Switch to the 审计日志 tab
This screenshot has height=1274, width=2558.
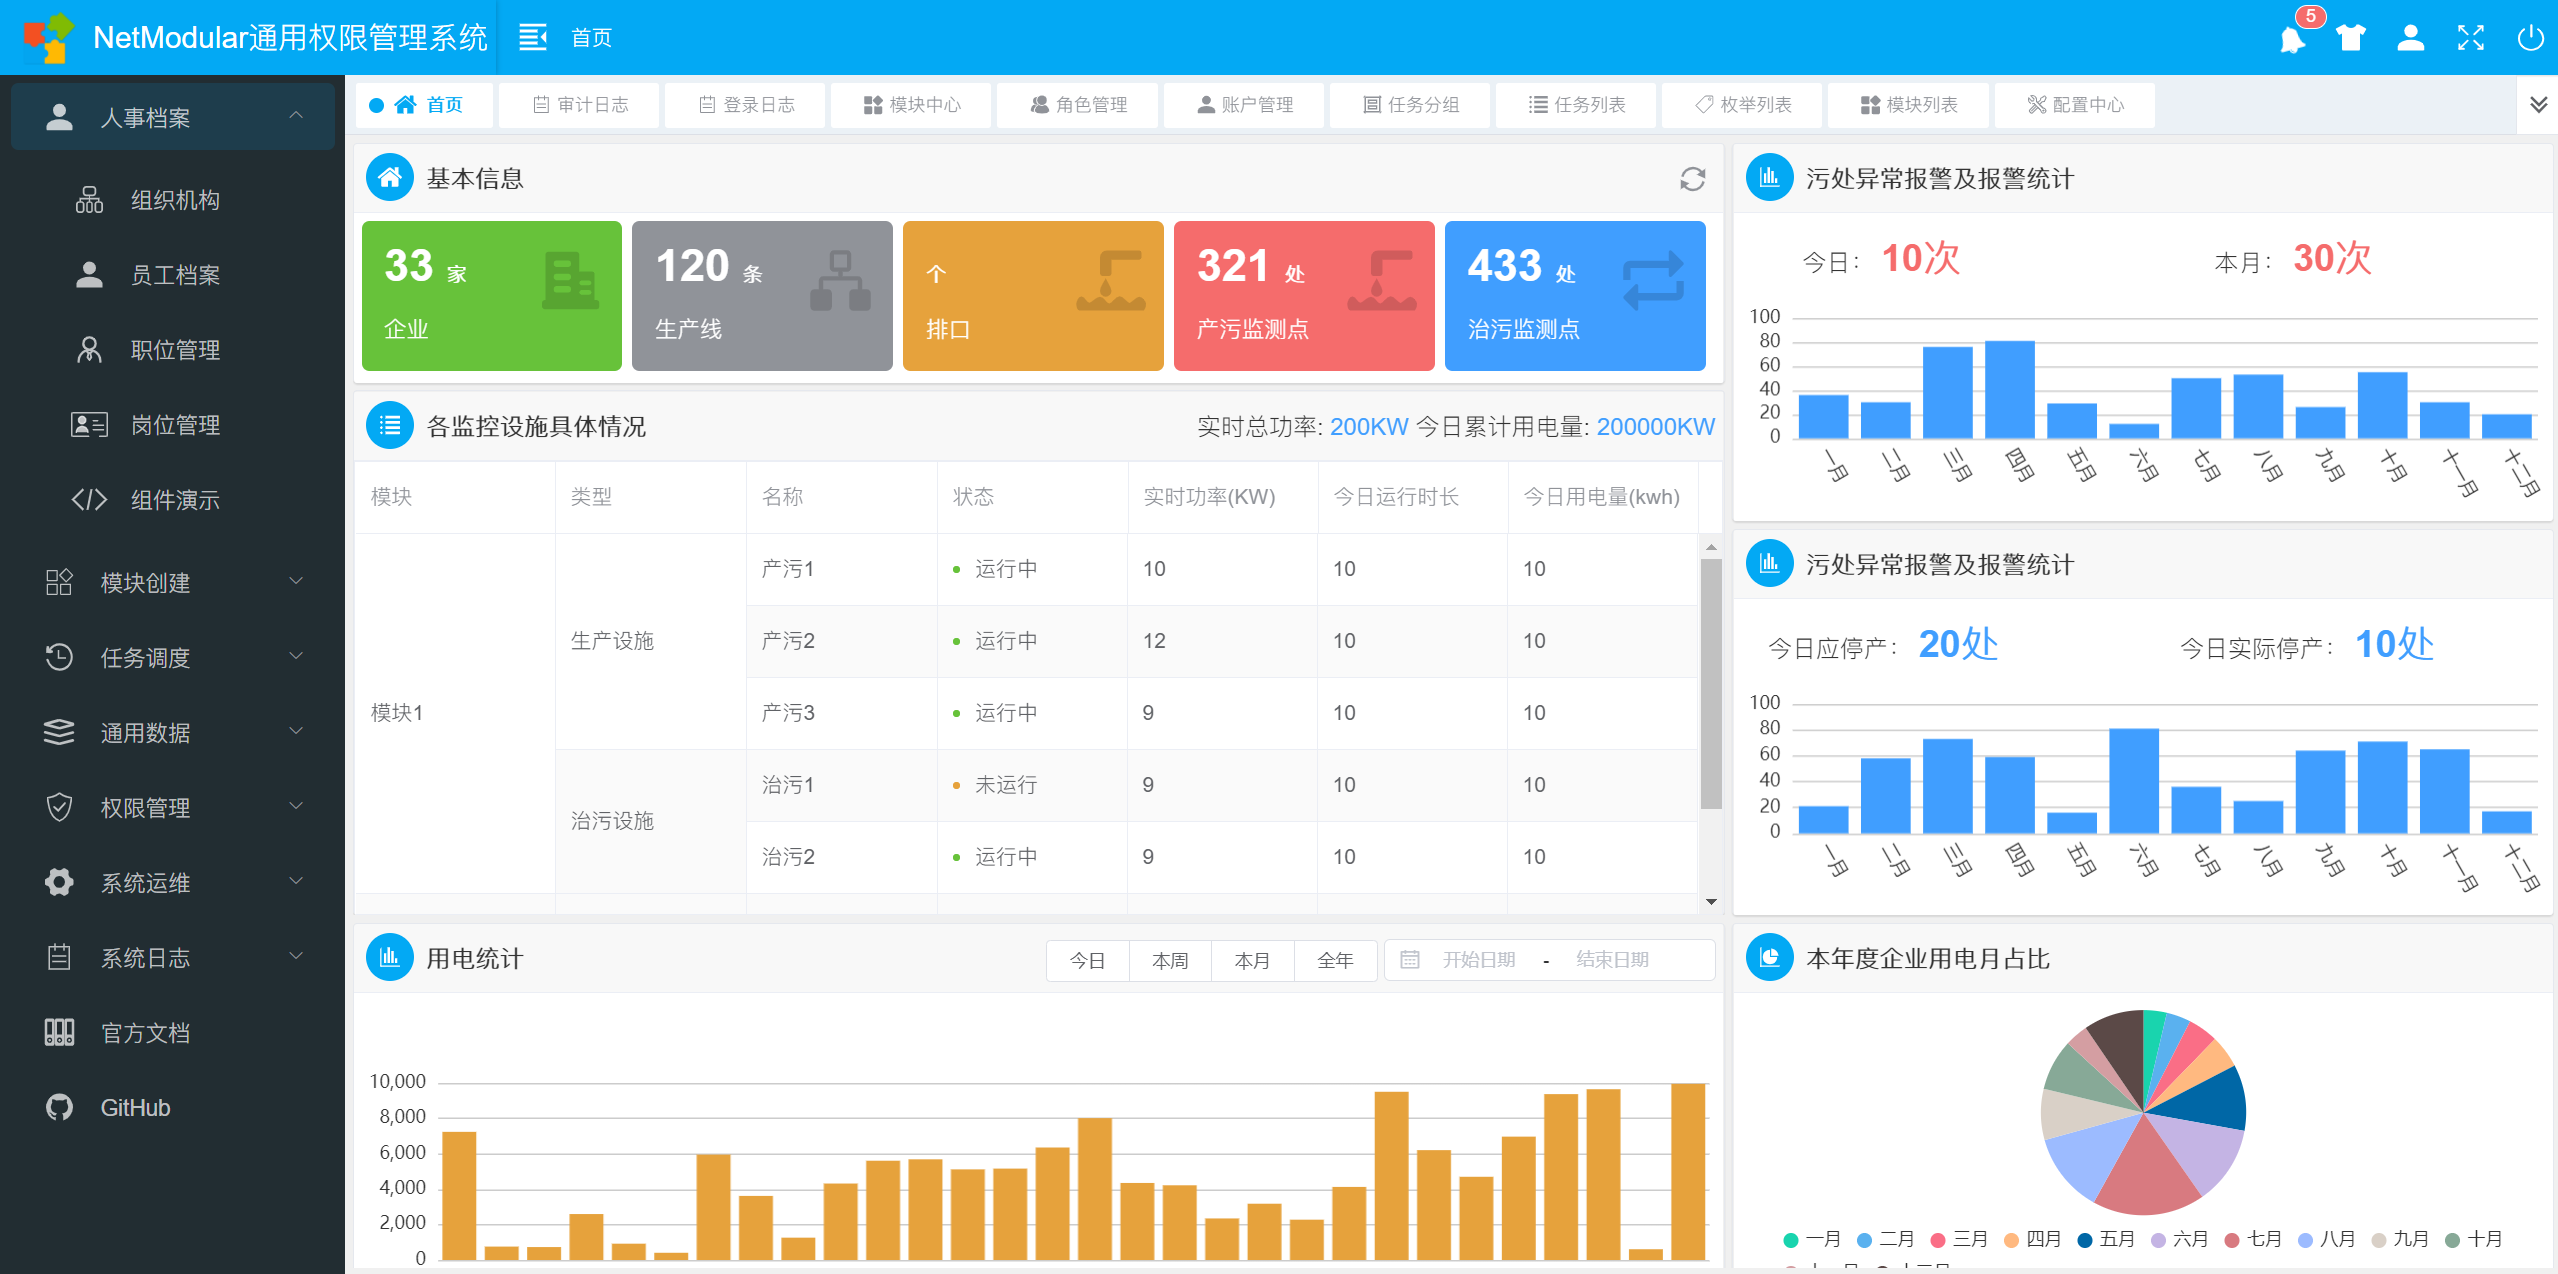[580, 104]
